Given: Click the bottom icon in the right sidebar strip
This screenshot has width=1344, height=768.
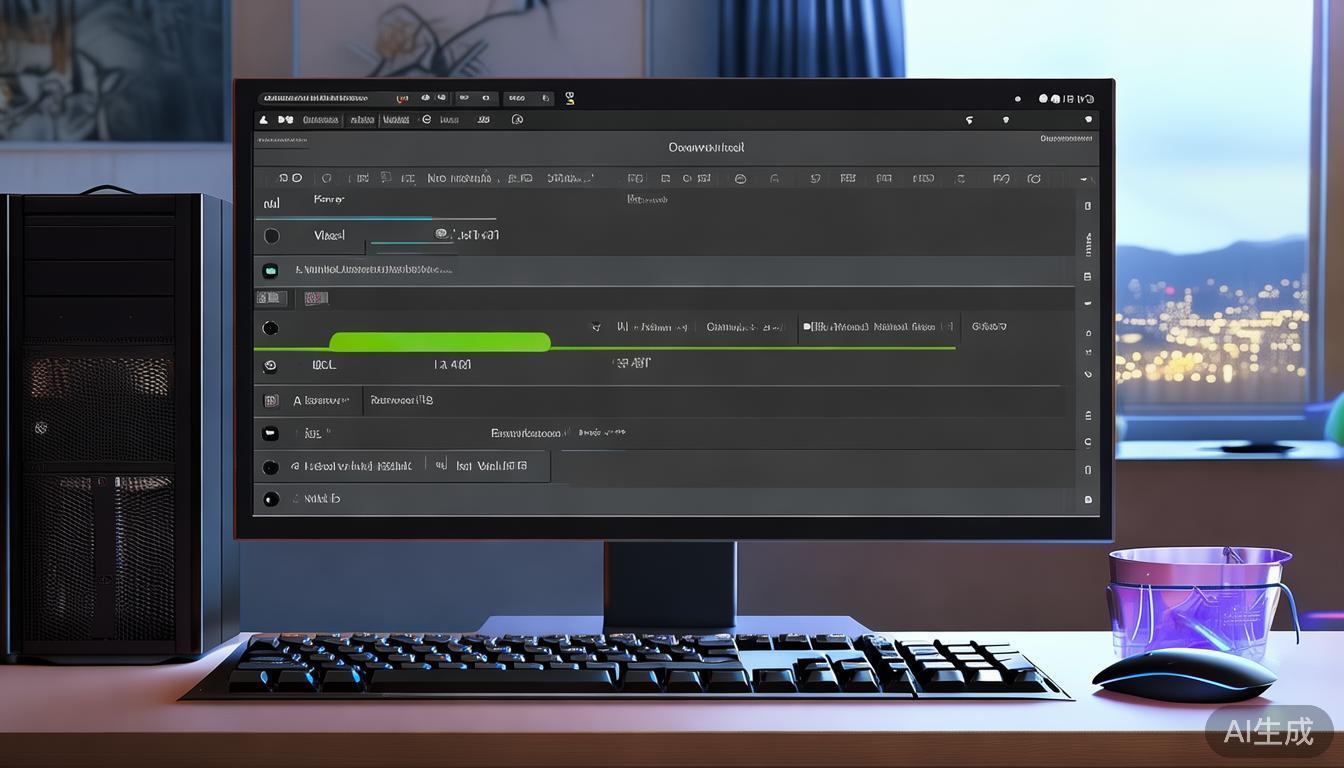Looking at the screenshot, I should pyautogui.click(x=1088, y=499).
